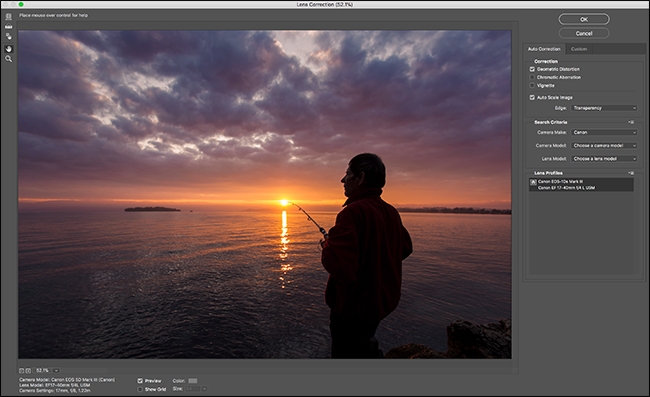
Task: Enable Chromatic Aberration correction
Action: (x=532, y=77)
